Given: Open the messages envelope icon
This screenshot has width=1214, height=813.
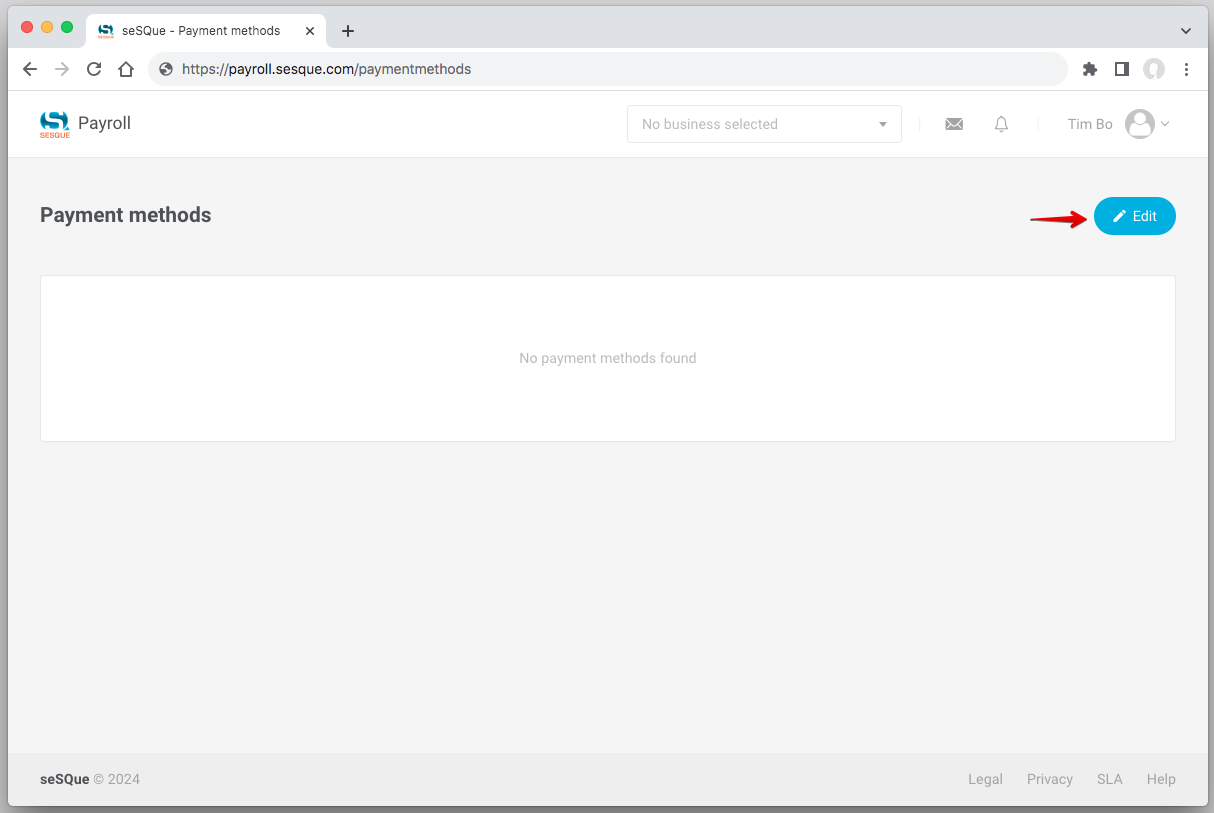Looking at the screenshot, I should point(954,124).
